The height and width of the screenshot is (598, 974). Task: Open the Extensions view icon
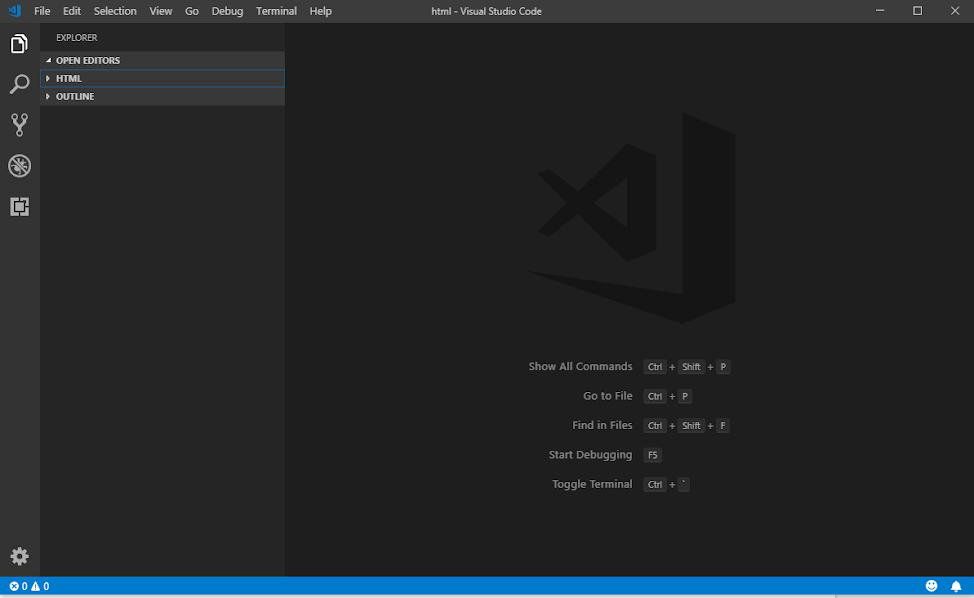tap(19, 207)
